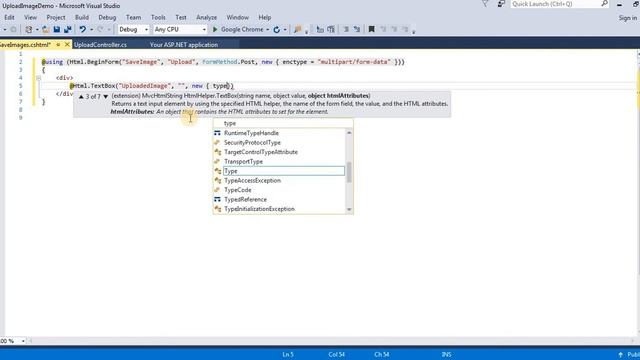Close the SaveImages.cshtml tab

click(67, 44)
